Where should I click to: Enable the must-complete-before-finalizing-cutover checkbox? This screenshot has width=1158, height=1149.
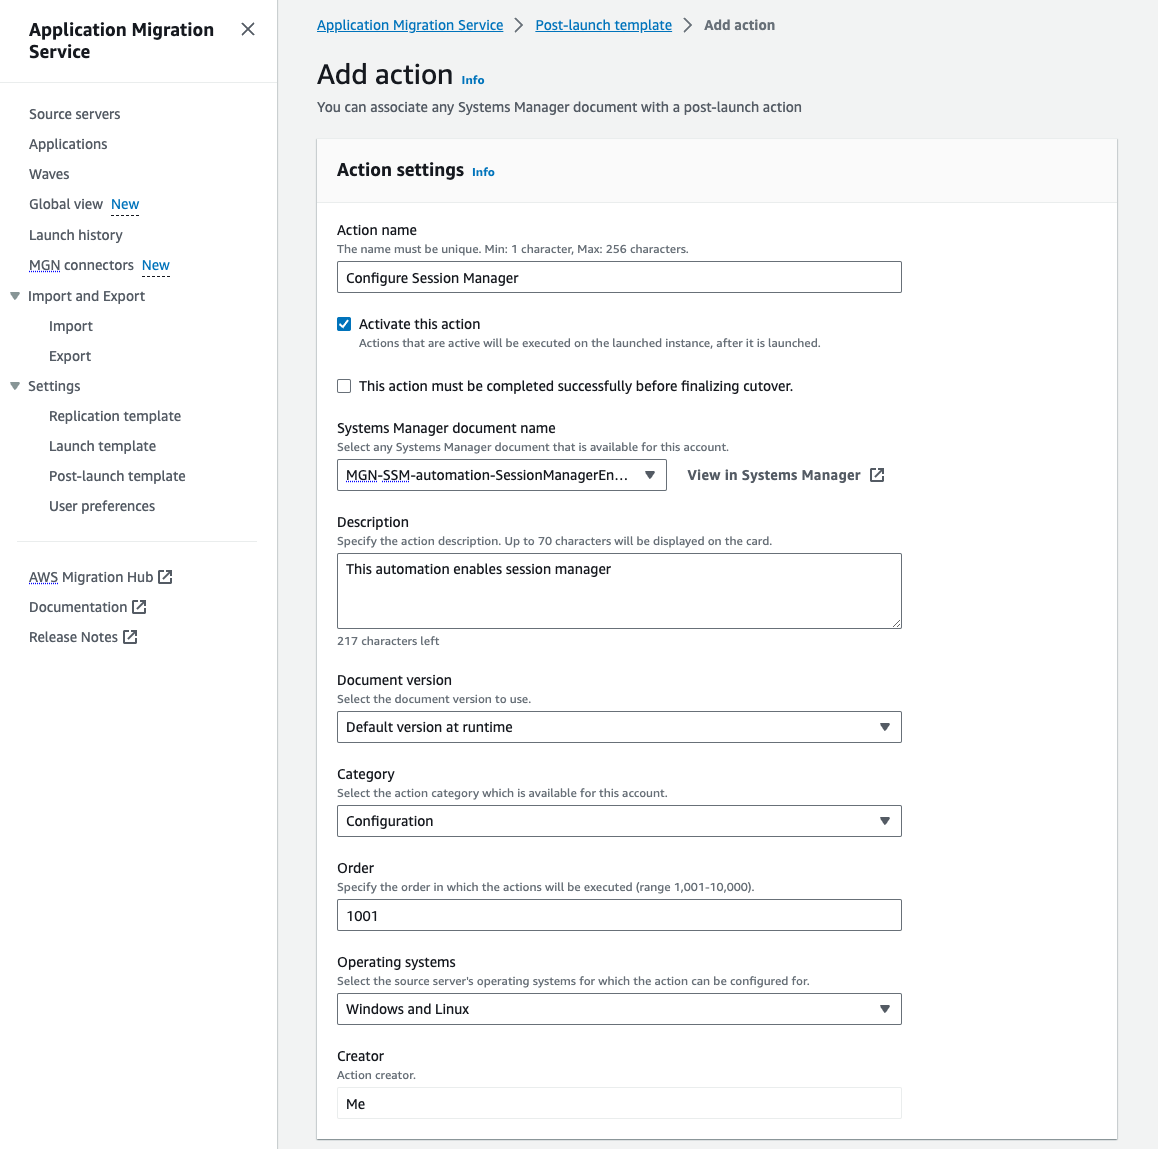point(344,386)
